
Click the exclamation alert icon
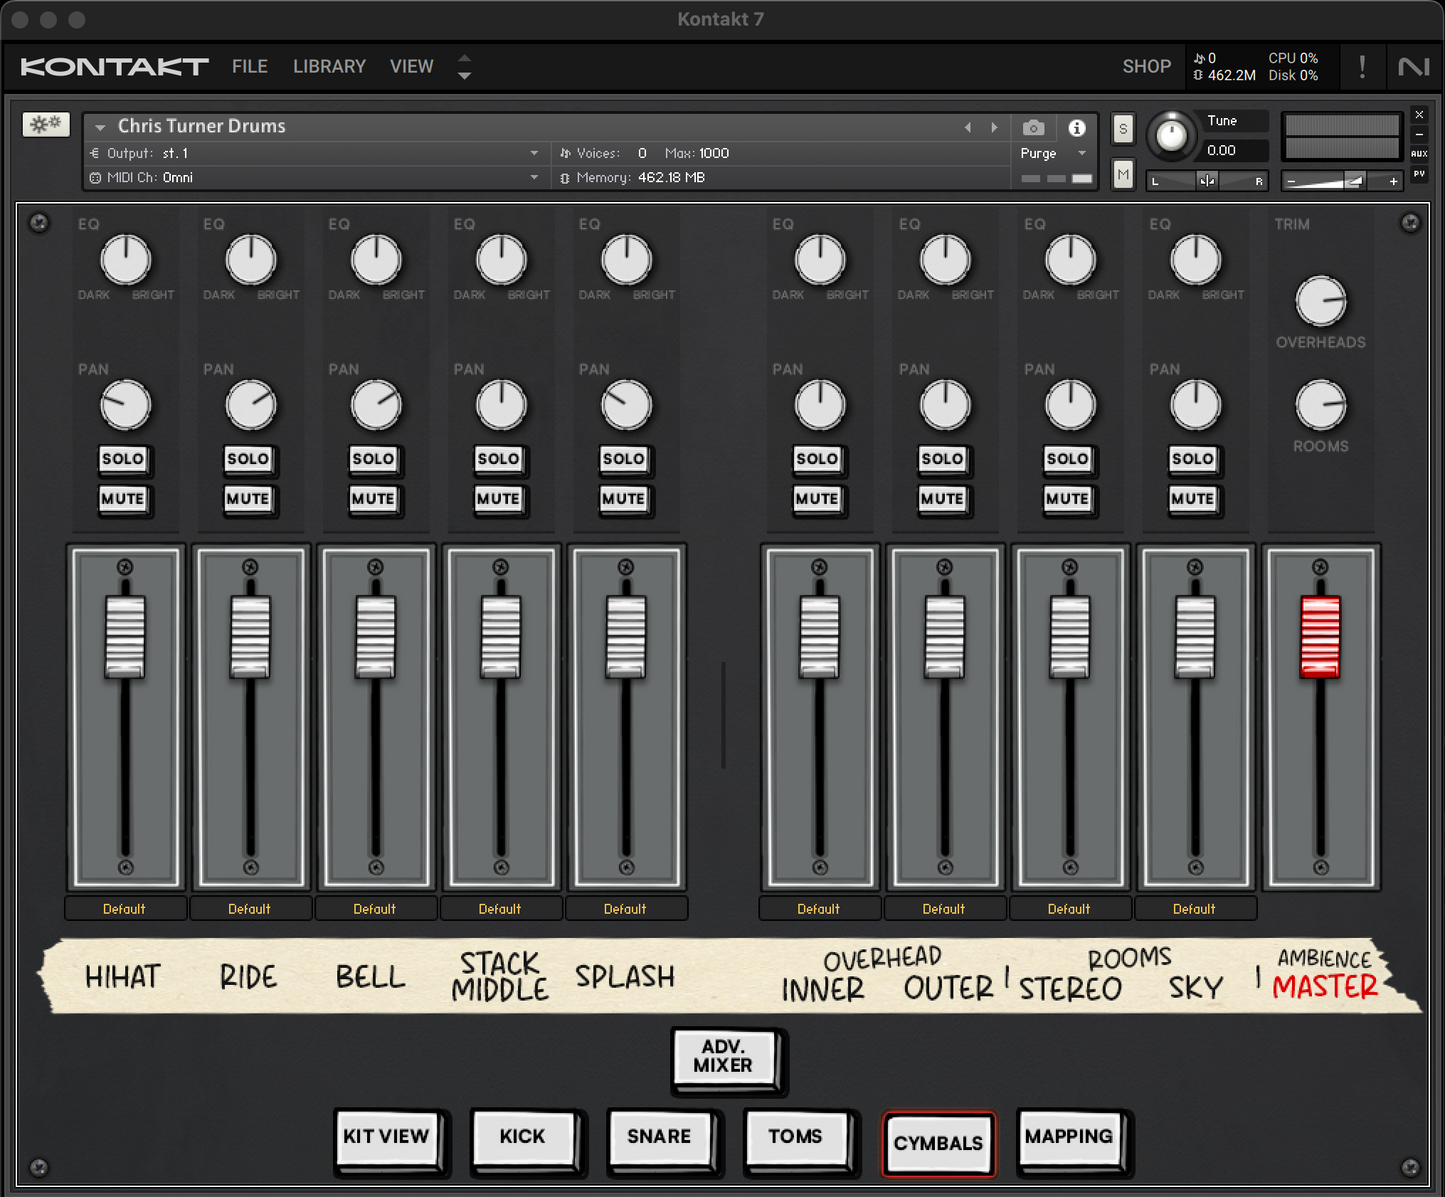click(x=1361, y=67)
